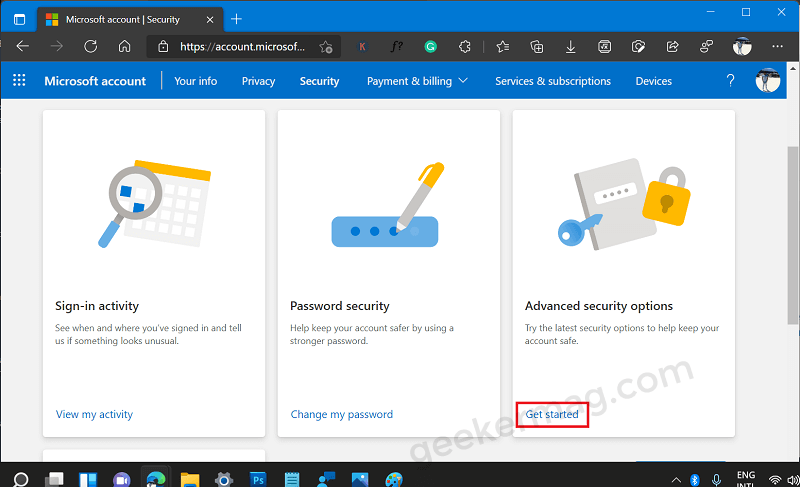Minimize the Edge browser window
800x487 pixels.
[x=711, y=12]
